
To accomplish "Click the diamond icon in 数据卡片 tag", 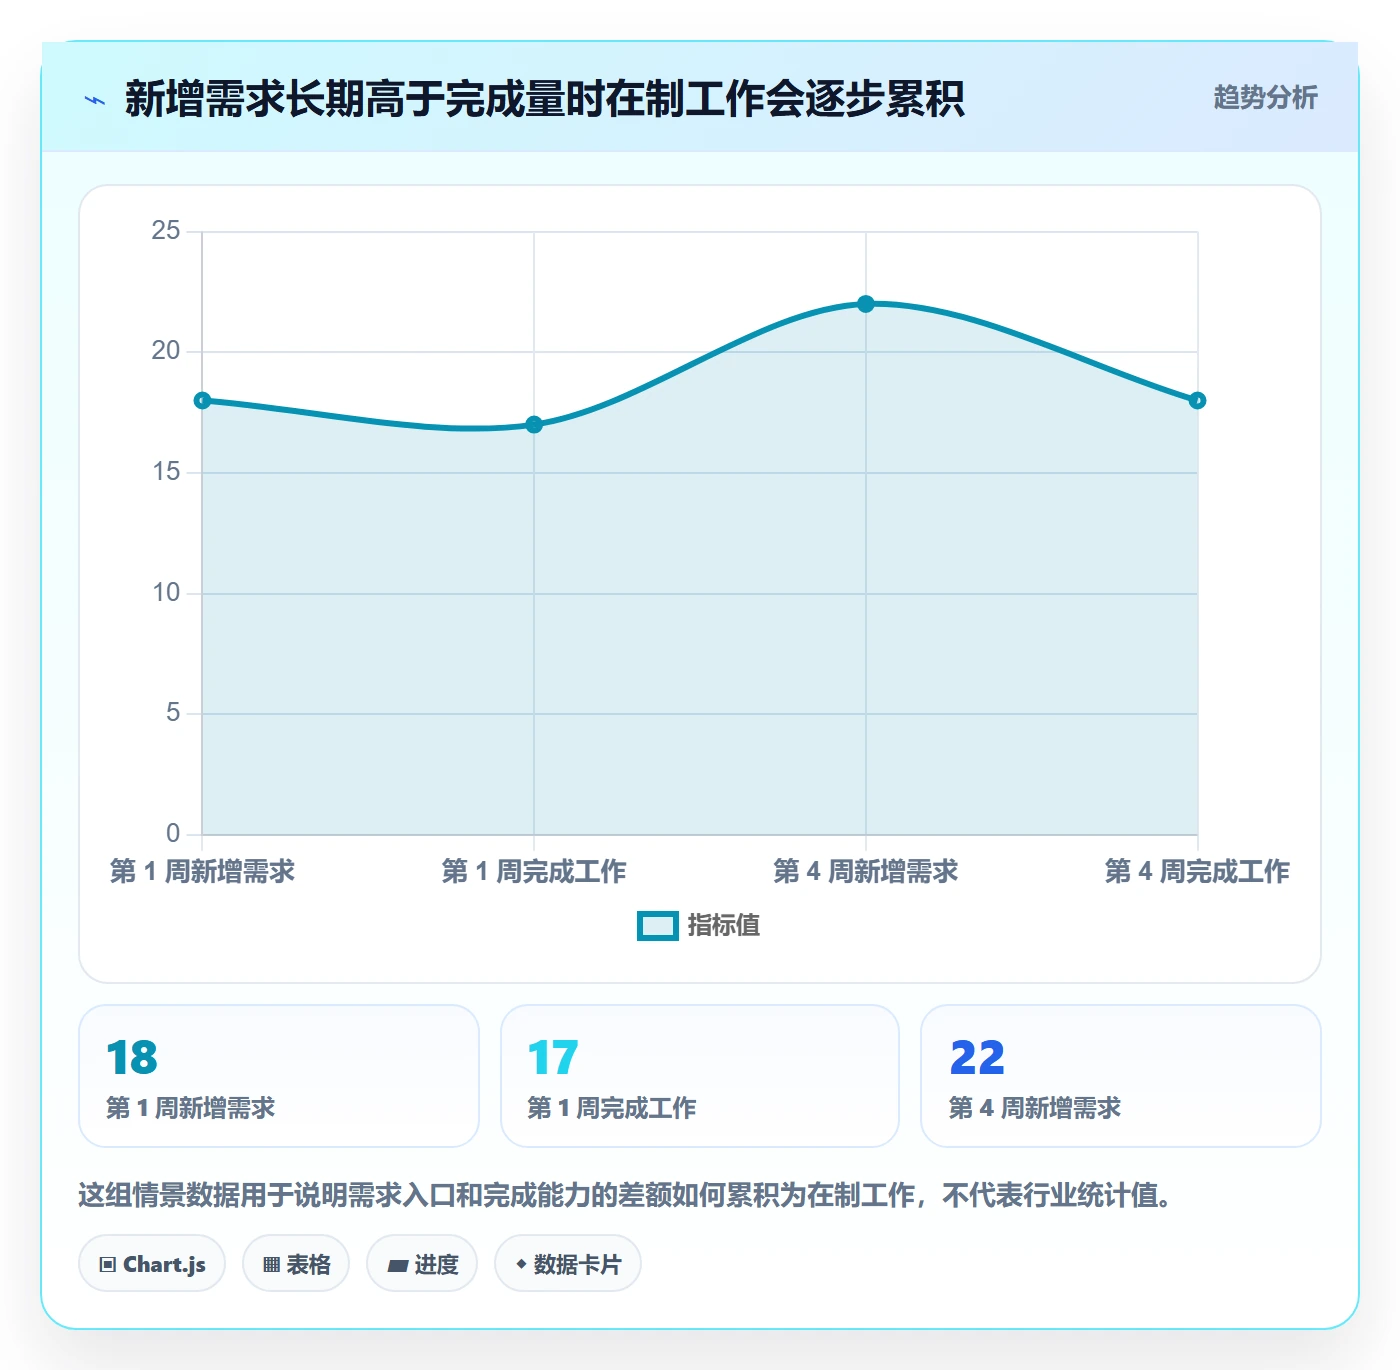I will pyautogui.click(x=521, y=1264).
